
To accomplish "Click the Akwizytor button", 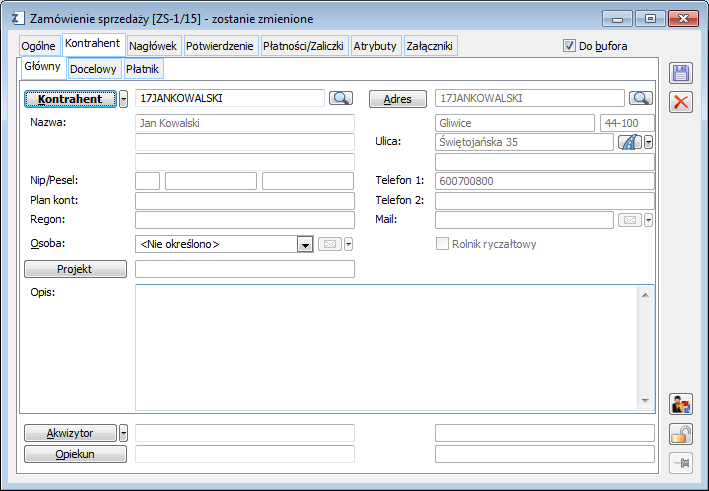I will (70, 433).
